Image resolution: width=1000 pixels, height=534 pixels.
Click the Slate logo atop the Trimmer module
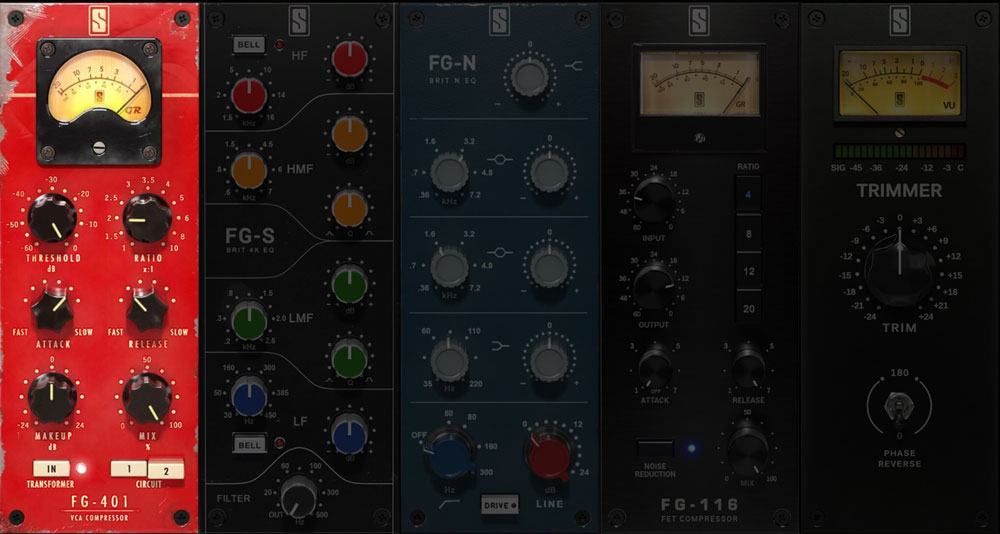click(x=900, y=22)
